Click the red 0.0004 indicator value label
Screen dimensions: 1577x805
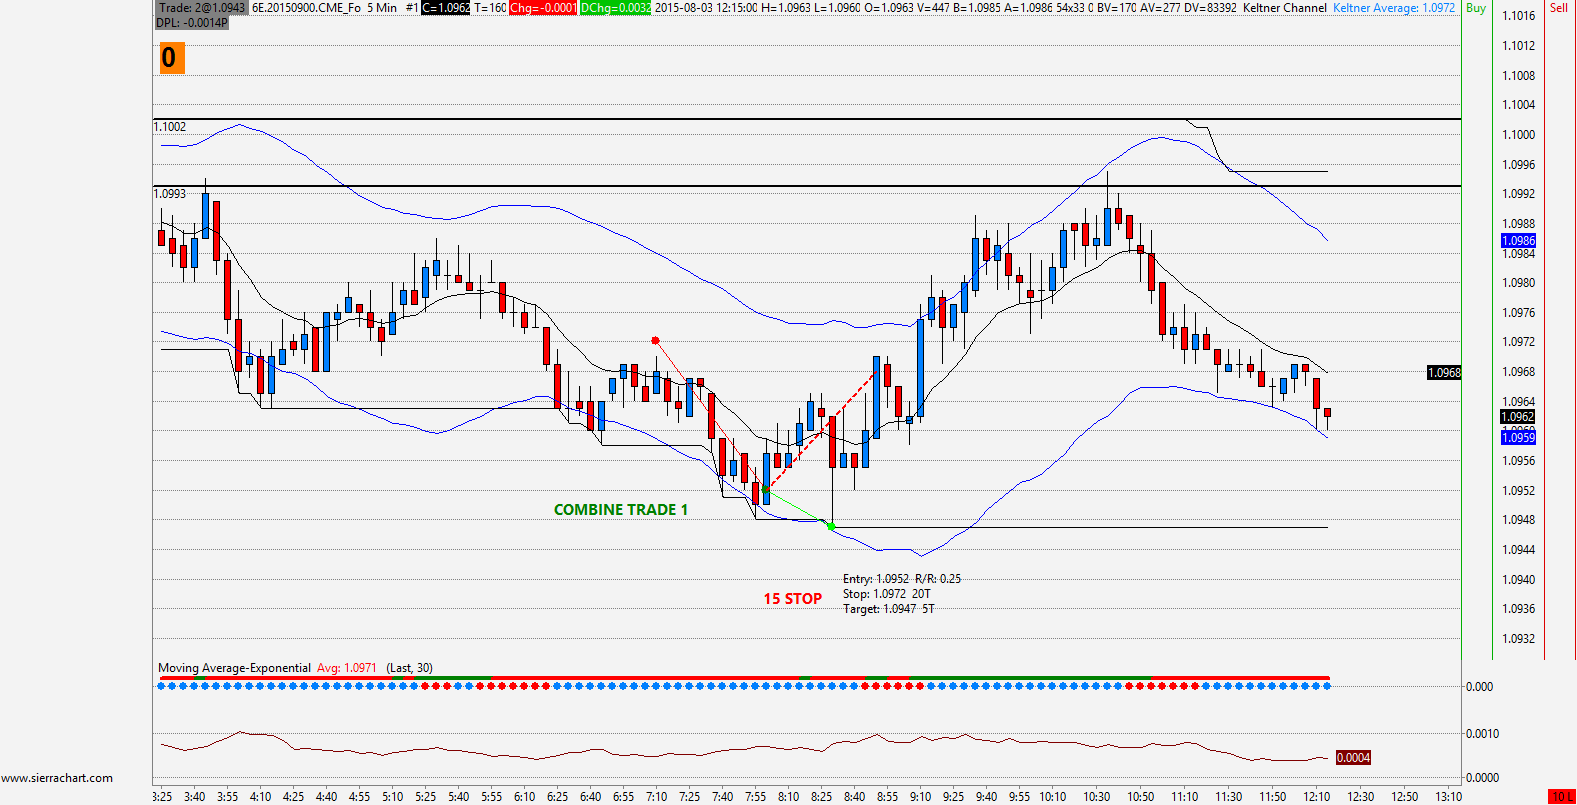coord(1353,758)
